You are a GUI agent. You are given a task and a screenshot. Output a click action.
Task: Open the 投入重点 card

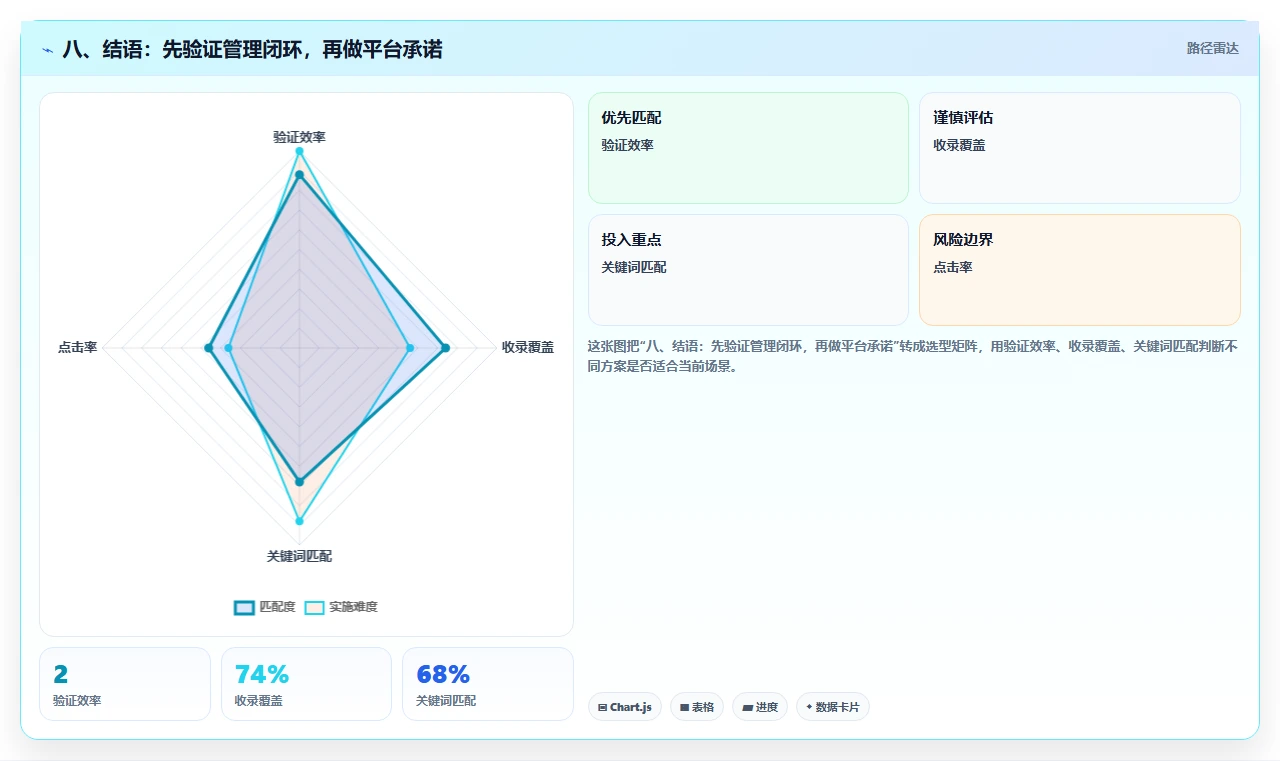point(748,270)
